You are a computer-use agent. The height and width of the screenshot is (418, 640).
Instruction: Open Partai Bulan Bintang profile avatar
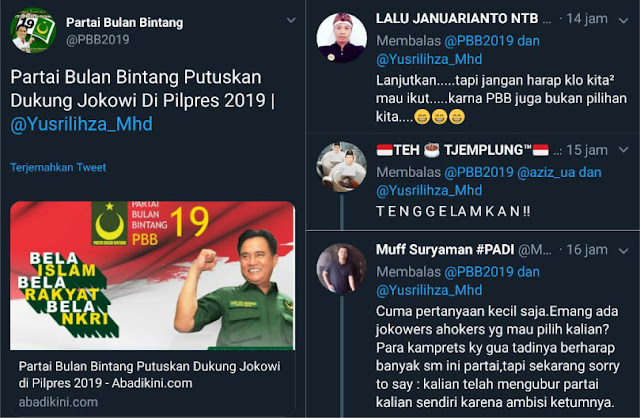tap(33, 31)
